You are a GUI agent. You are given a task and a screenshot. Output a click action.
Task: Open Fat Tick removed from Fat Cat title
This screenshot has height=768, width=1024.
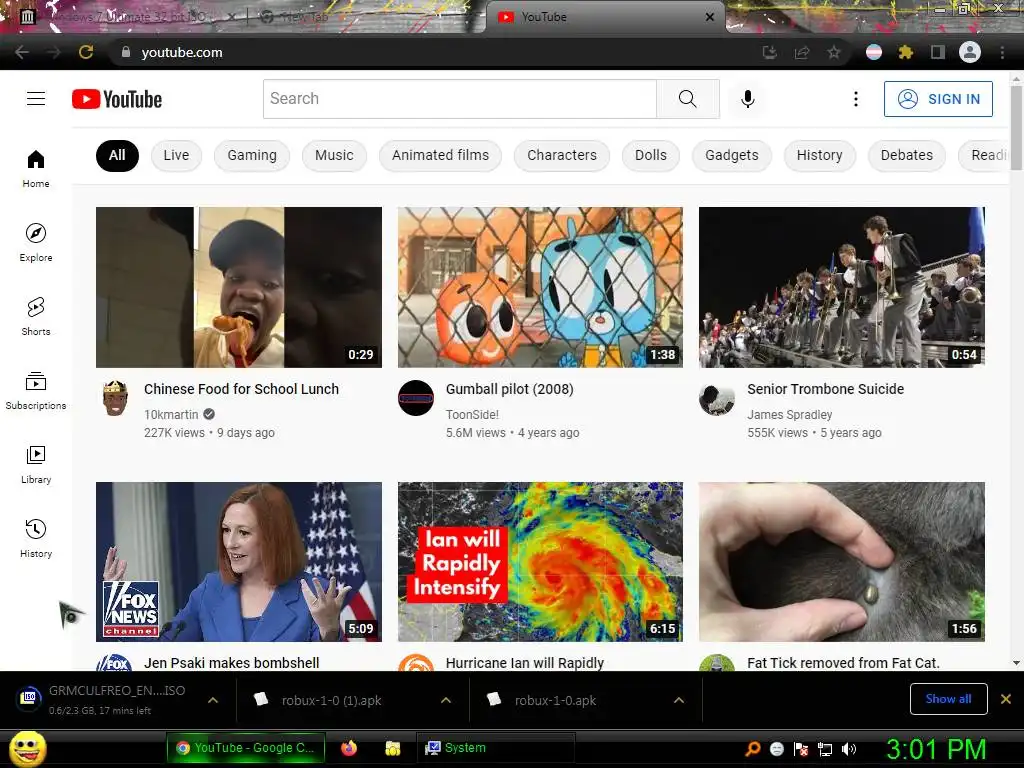pyautogui.click(x=843, y=663)
